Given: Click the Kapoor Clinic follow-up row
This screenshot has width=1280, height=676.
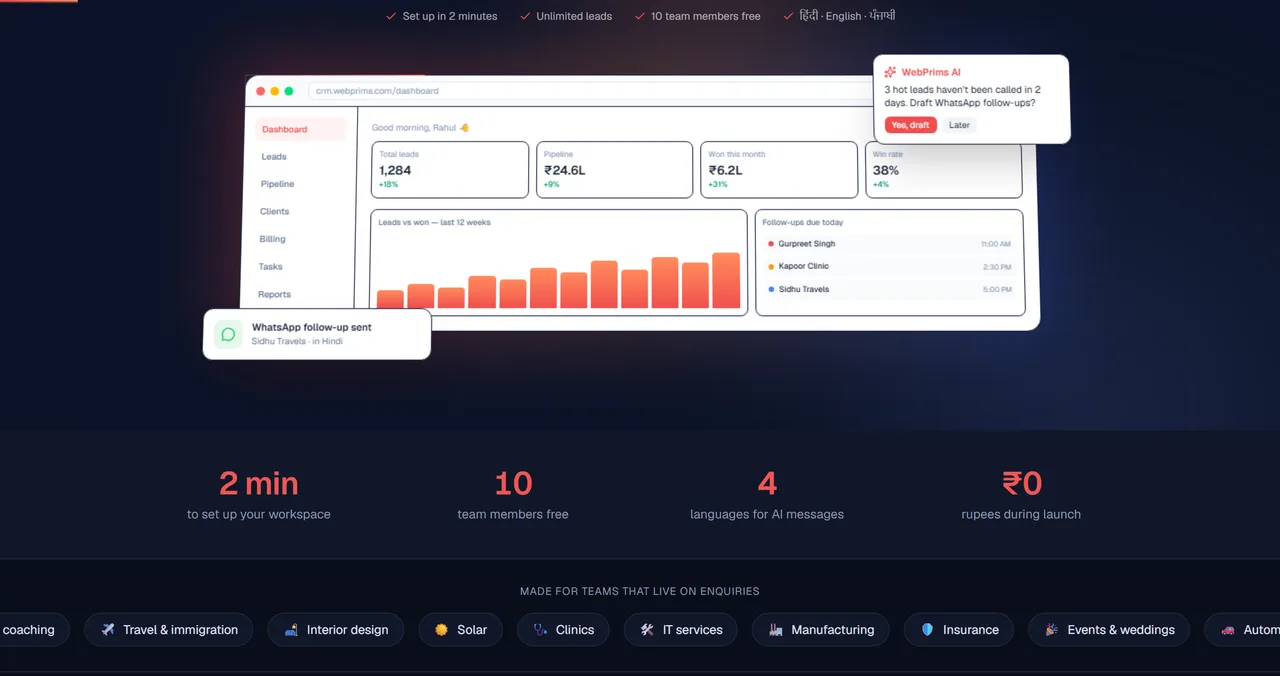Looking at the screenshot, I should [x=889, y=267].
